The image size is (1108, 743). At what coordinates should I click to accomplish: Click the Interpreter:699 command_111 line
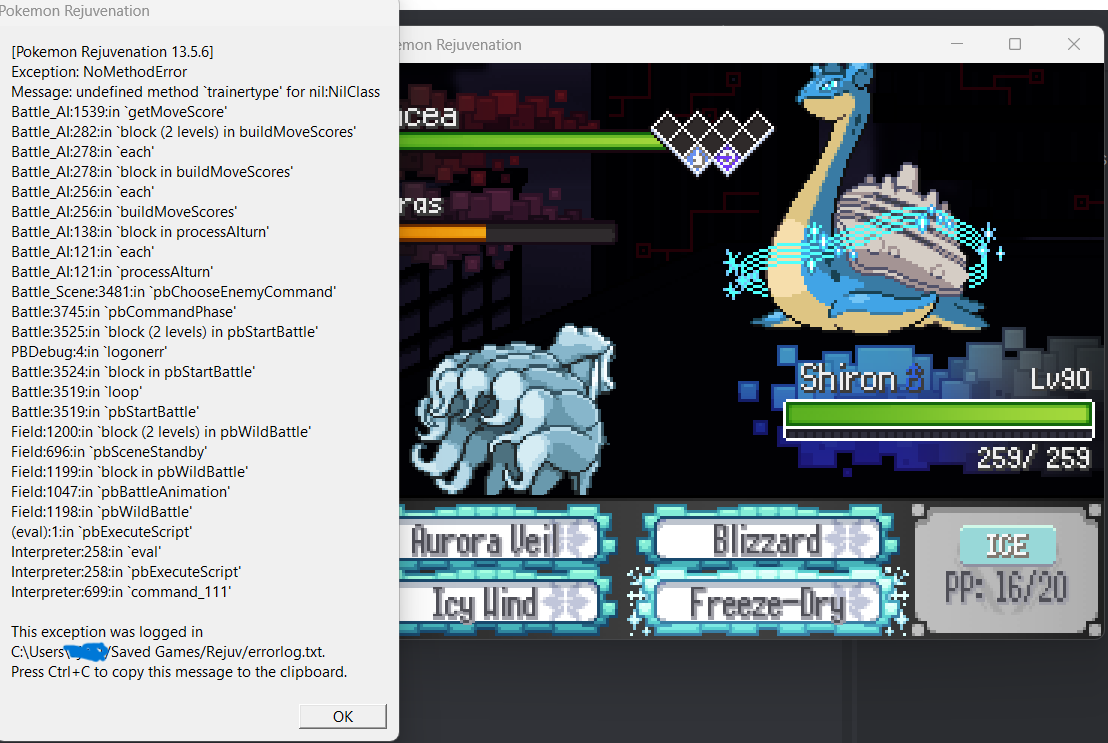[x=121, y=592]
